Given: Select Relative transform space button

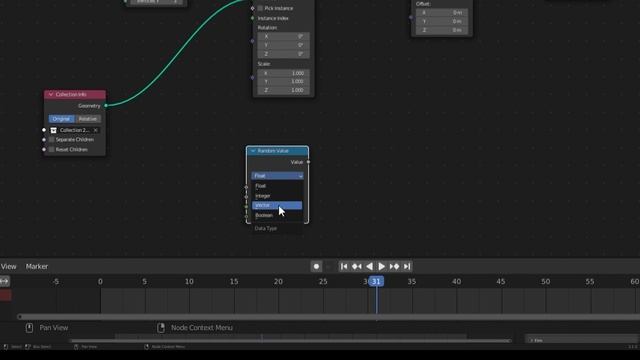Looking at the screenshot, I should click(88, 119).
